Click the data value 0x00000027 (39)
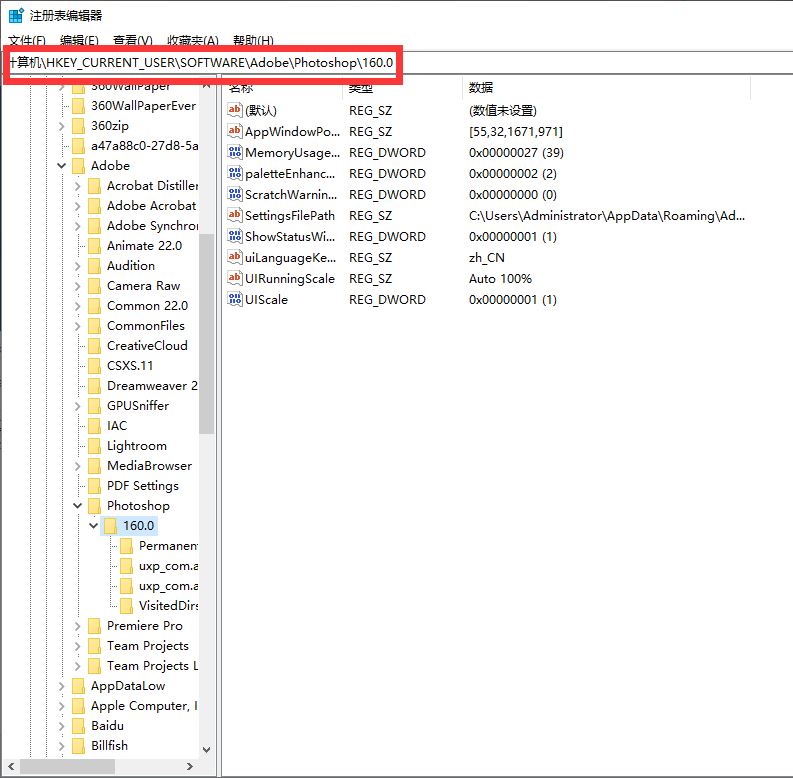This screenshot has width=793, height=778. 516,153
